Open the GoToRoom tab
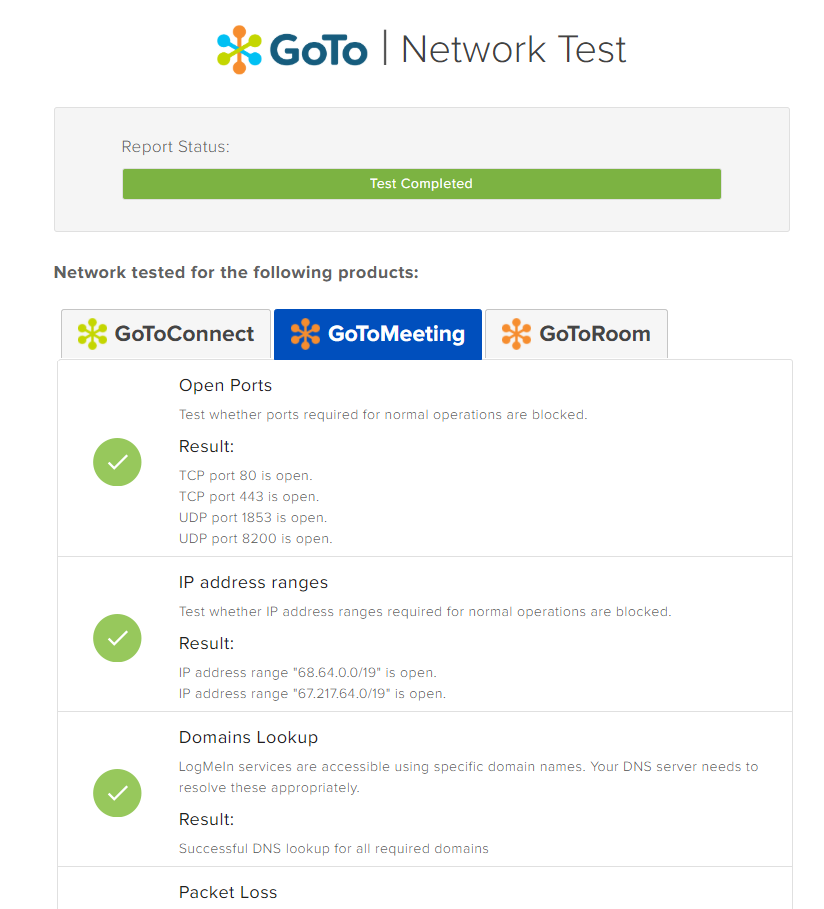The image size is (824, 909). 576,331
